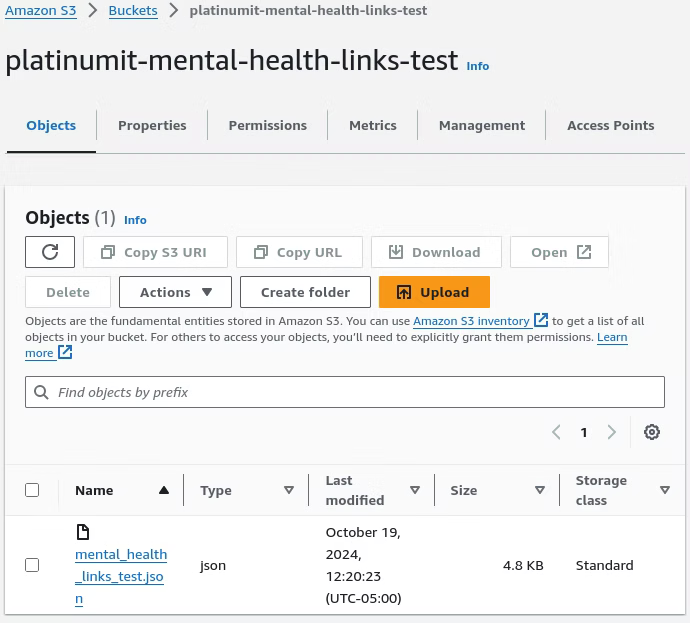Click the Create folder button
Screen dimensions: 690x623
[x=305, y=292]
